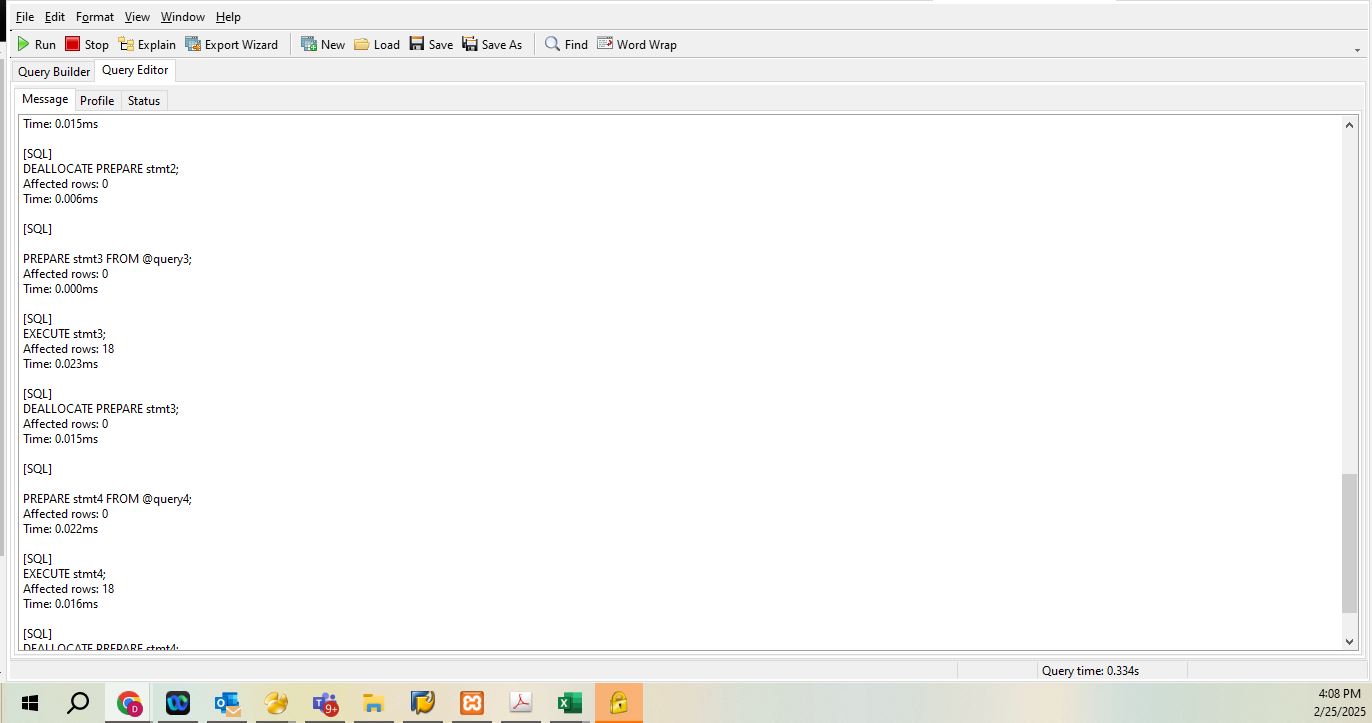The image size is (1372, 723).
Task: Switch to the Profile tab
Action: [97, 101]
